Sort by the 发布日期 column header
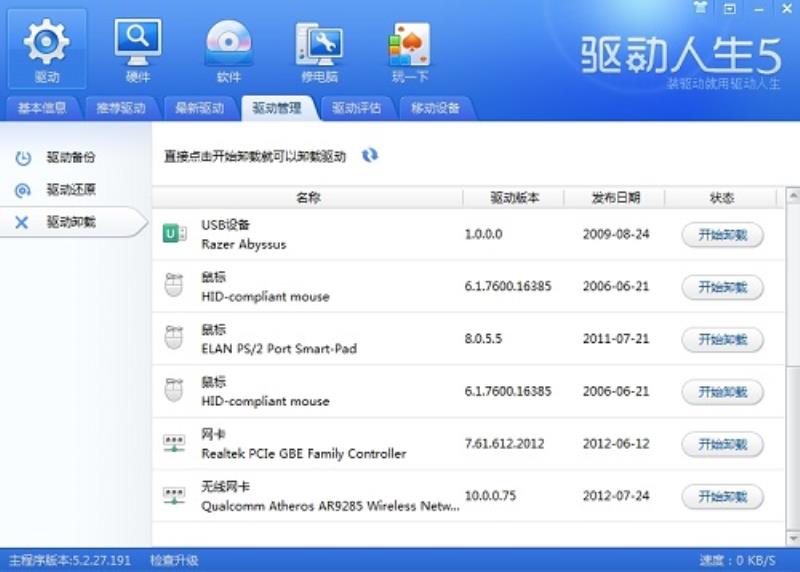This screenshot has width=800, height=572. point(615,197)
